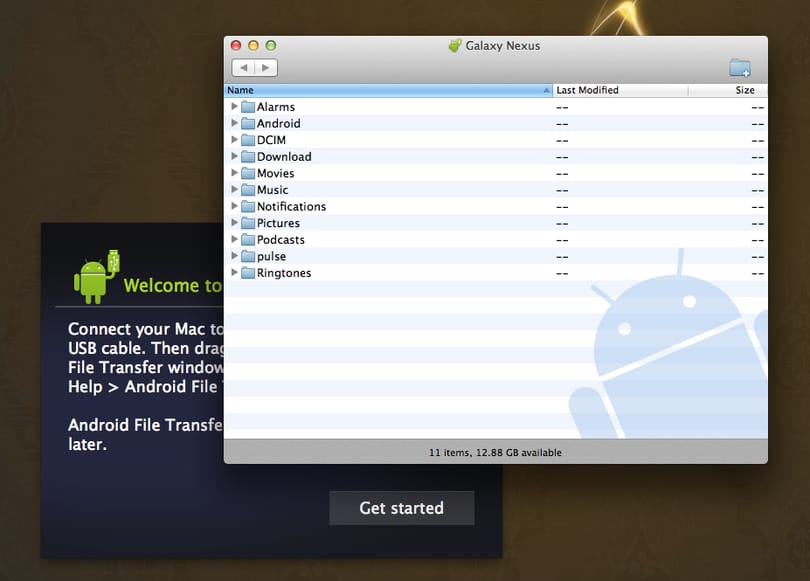Image resolution: width=810 pixels, height=581 pixels.
Task: Click the Alarms folder icon
Action: (x=248, y=107)
